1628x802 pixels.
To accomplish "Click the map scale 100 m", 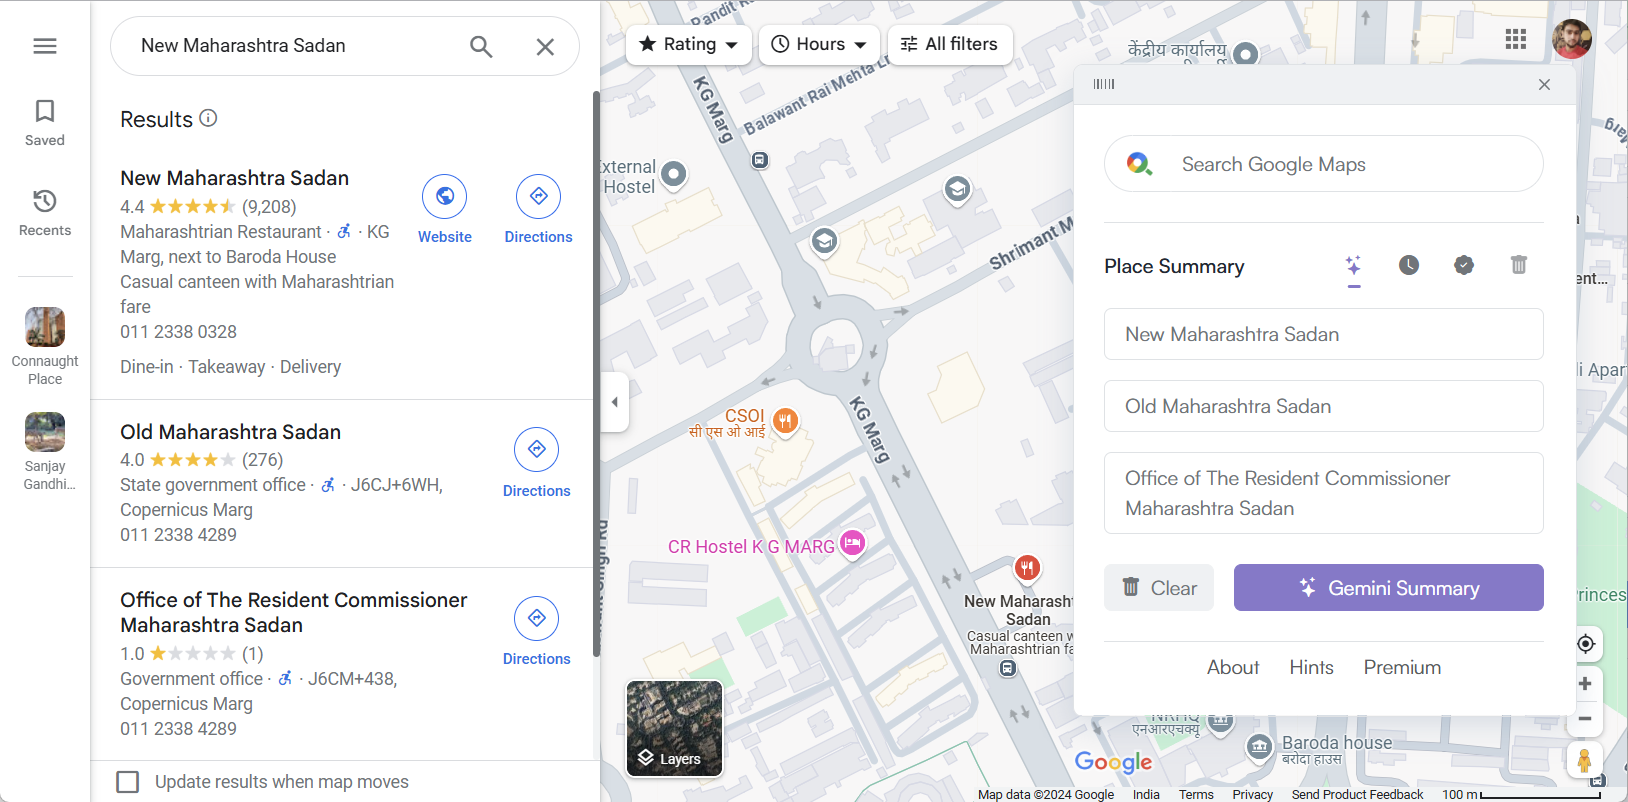I will [x=1521, y=795].
